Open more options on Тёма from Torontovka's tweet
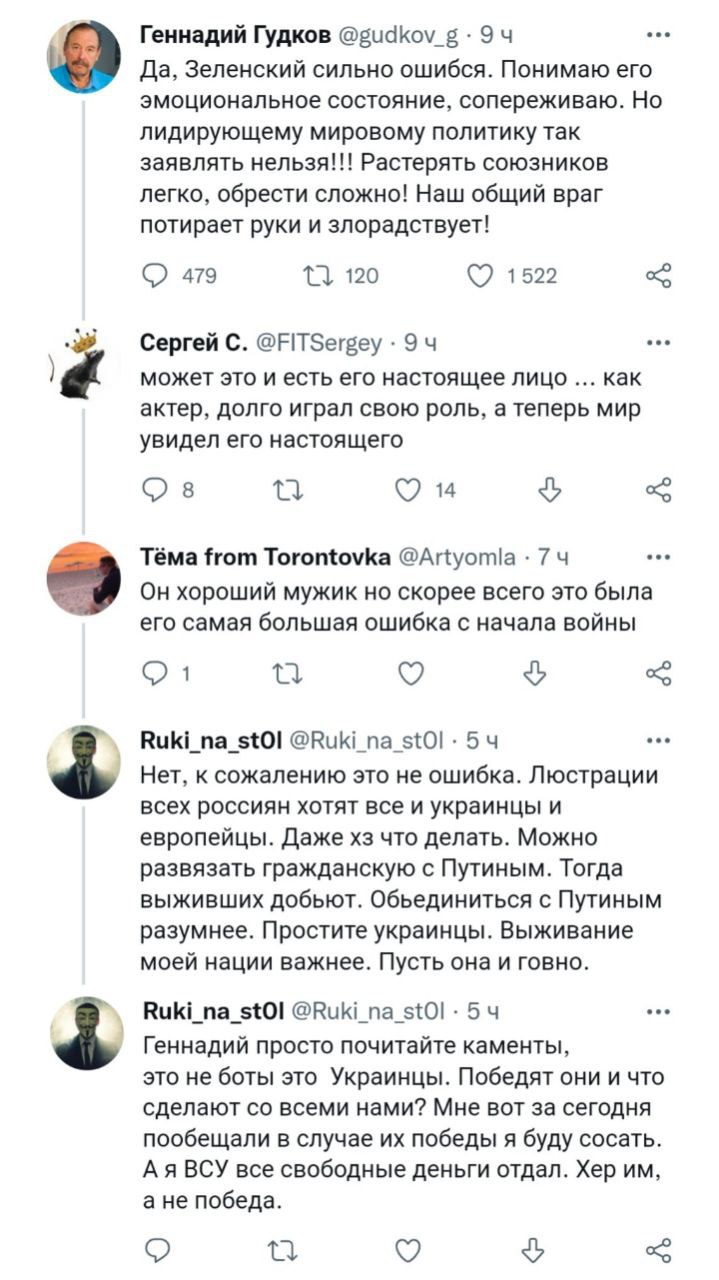 (658, 557)
